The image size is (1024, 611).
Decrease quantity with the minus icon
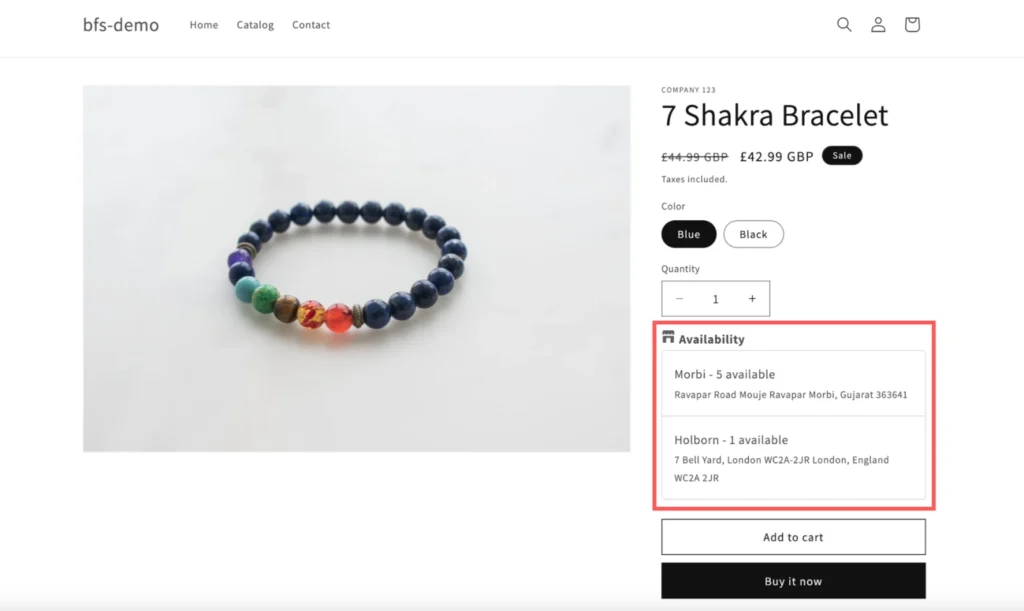tap(680, 299)
